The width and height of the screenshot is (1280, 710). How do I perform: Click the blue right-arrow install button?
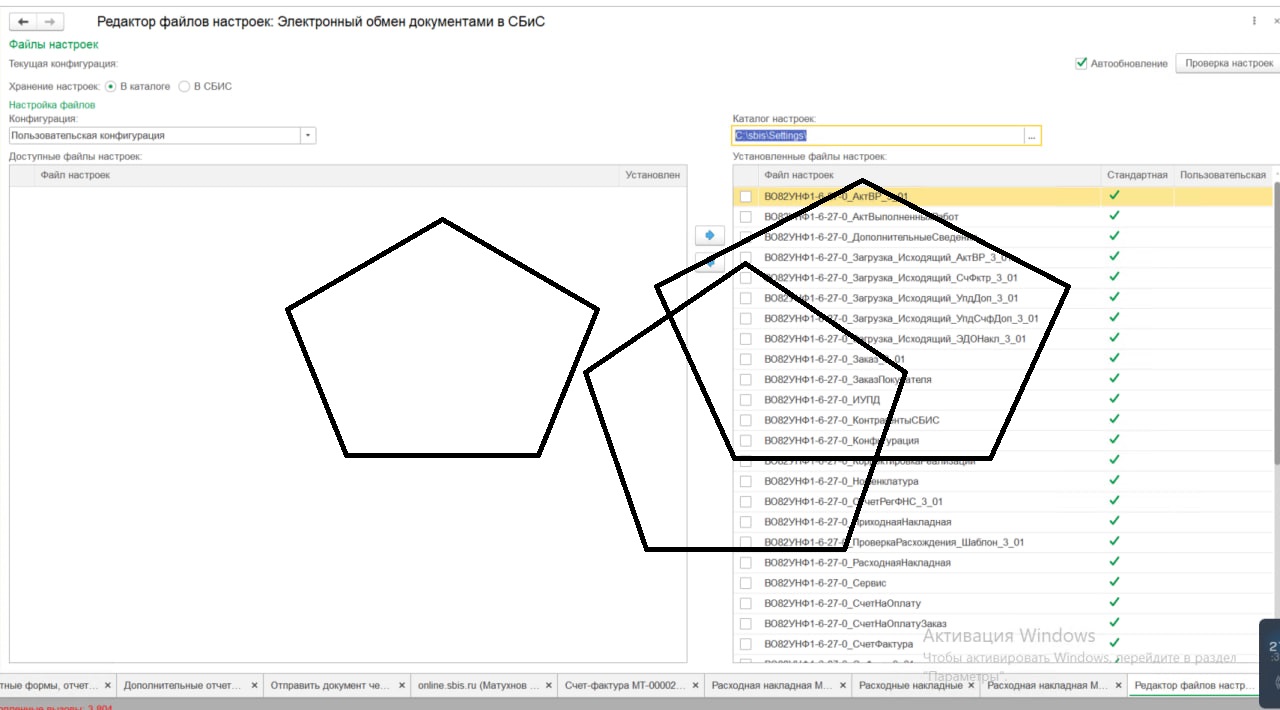[x=709, y=235]
